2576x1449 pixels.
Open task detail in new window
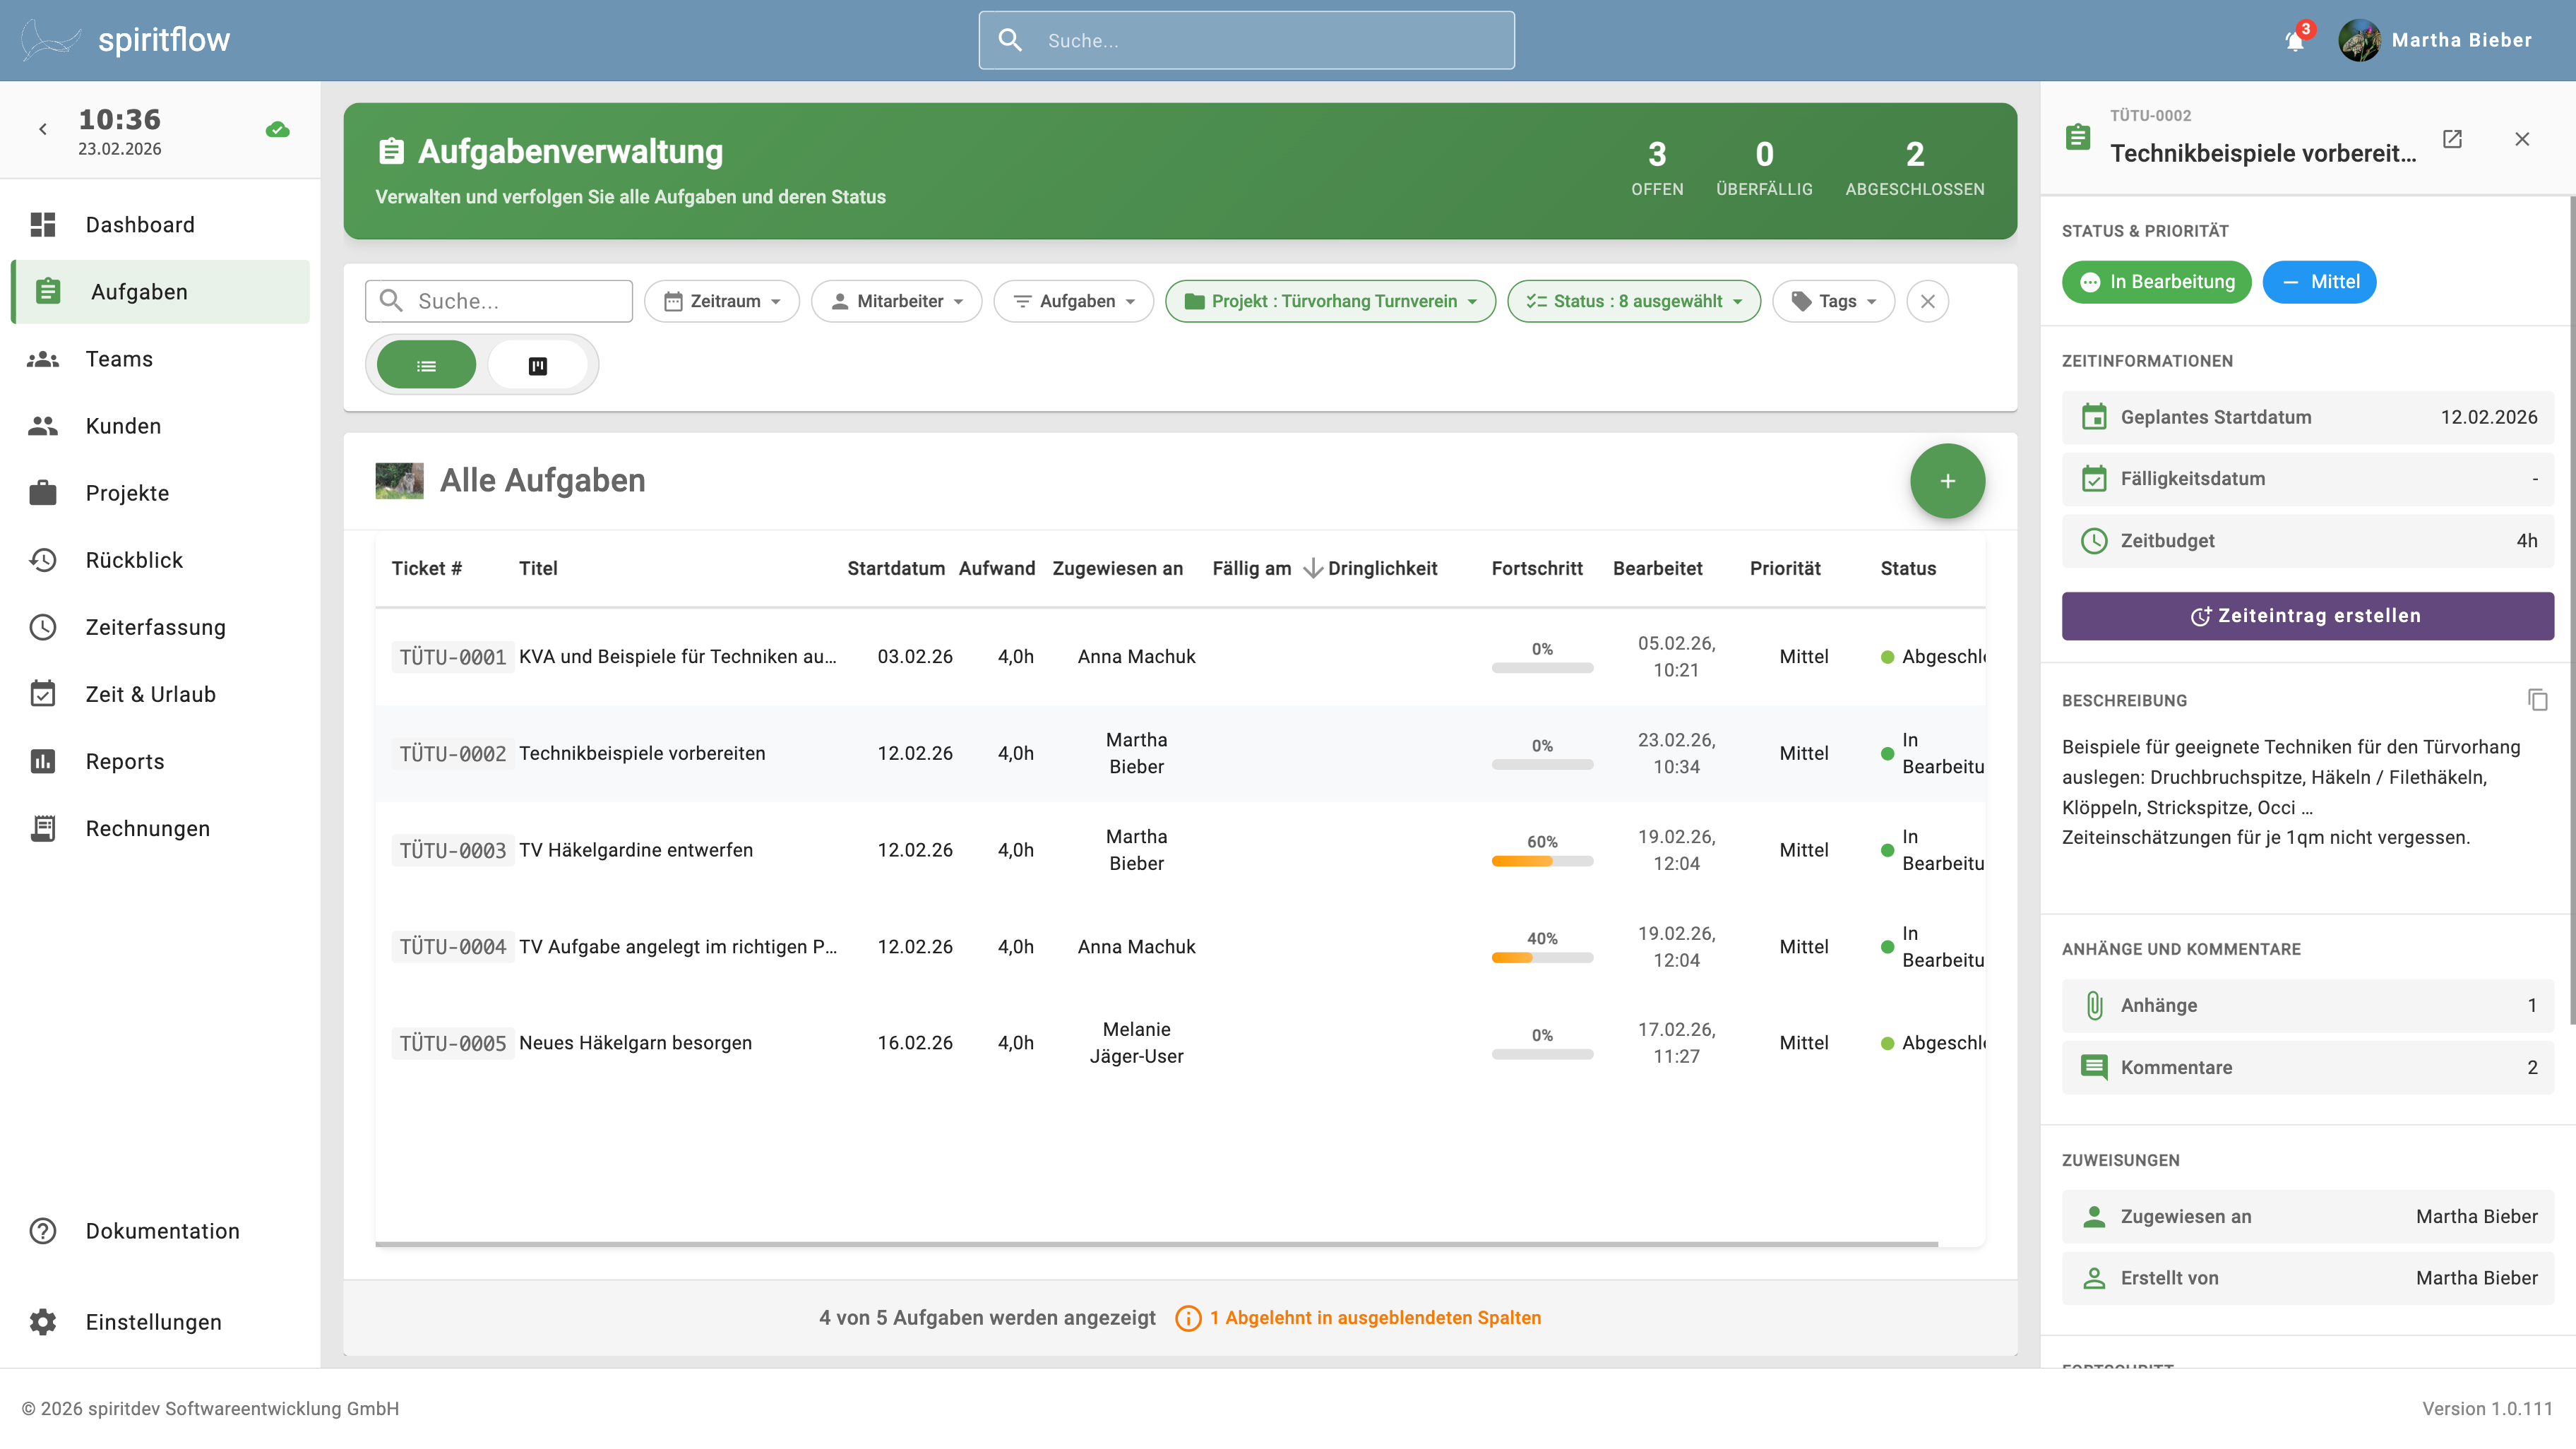tap(2452, 139)
